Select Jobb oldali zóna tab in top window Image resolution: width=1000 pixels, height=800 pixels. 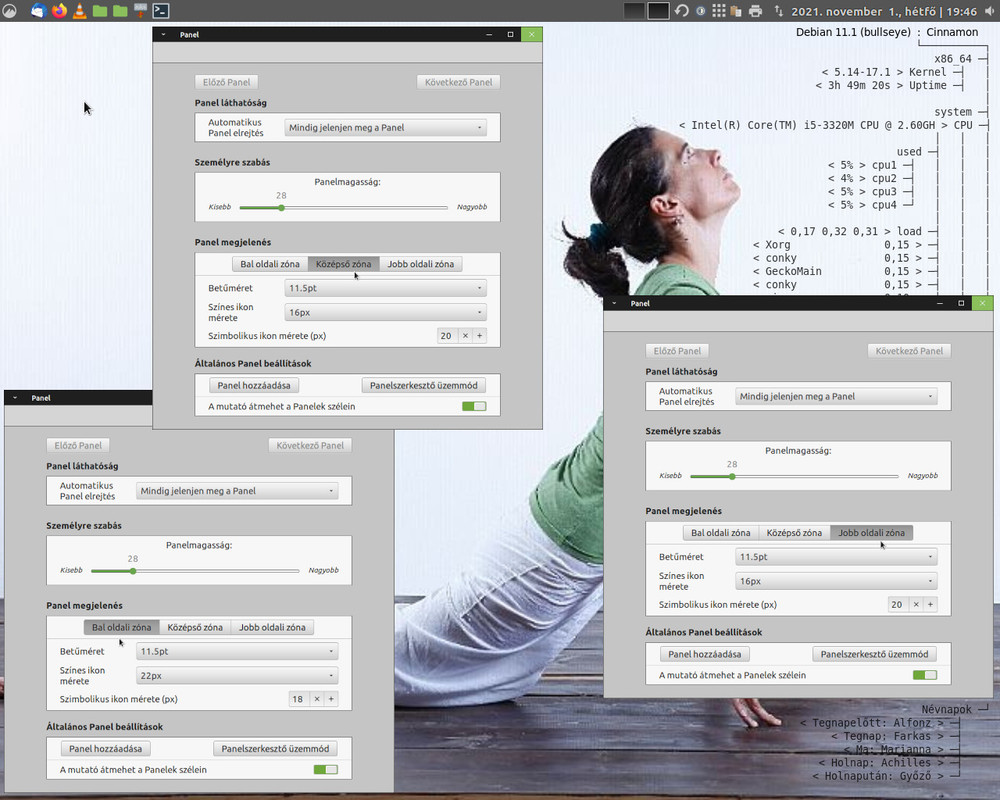421,264
